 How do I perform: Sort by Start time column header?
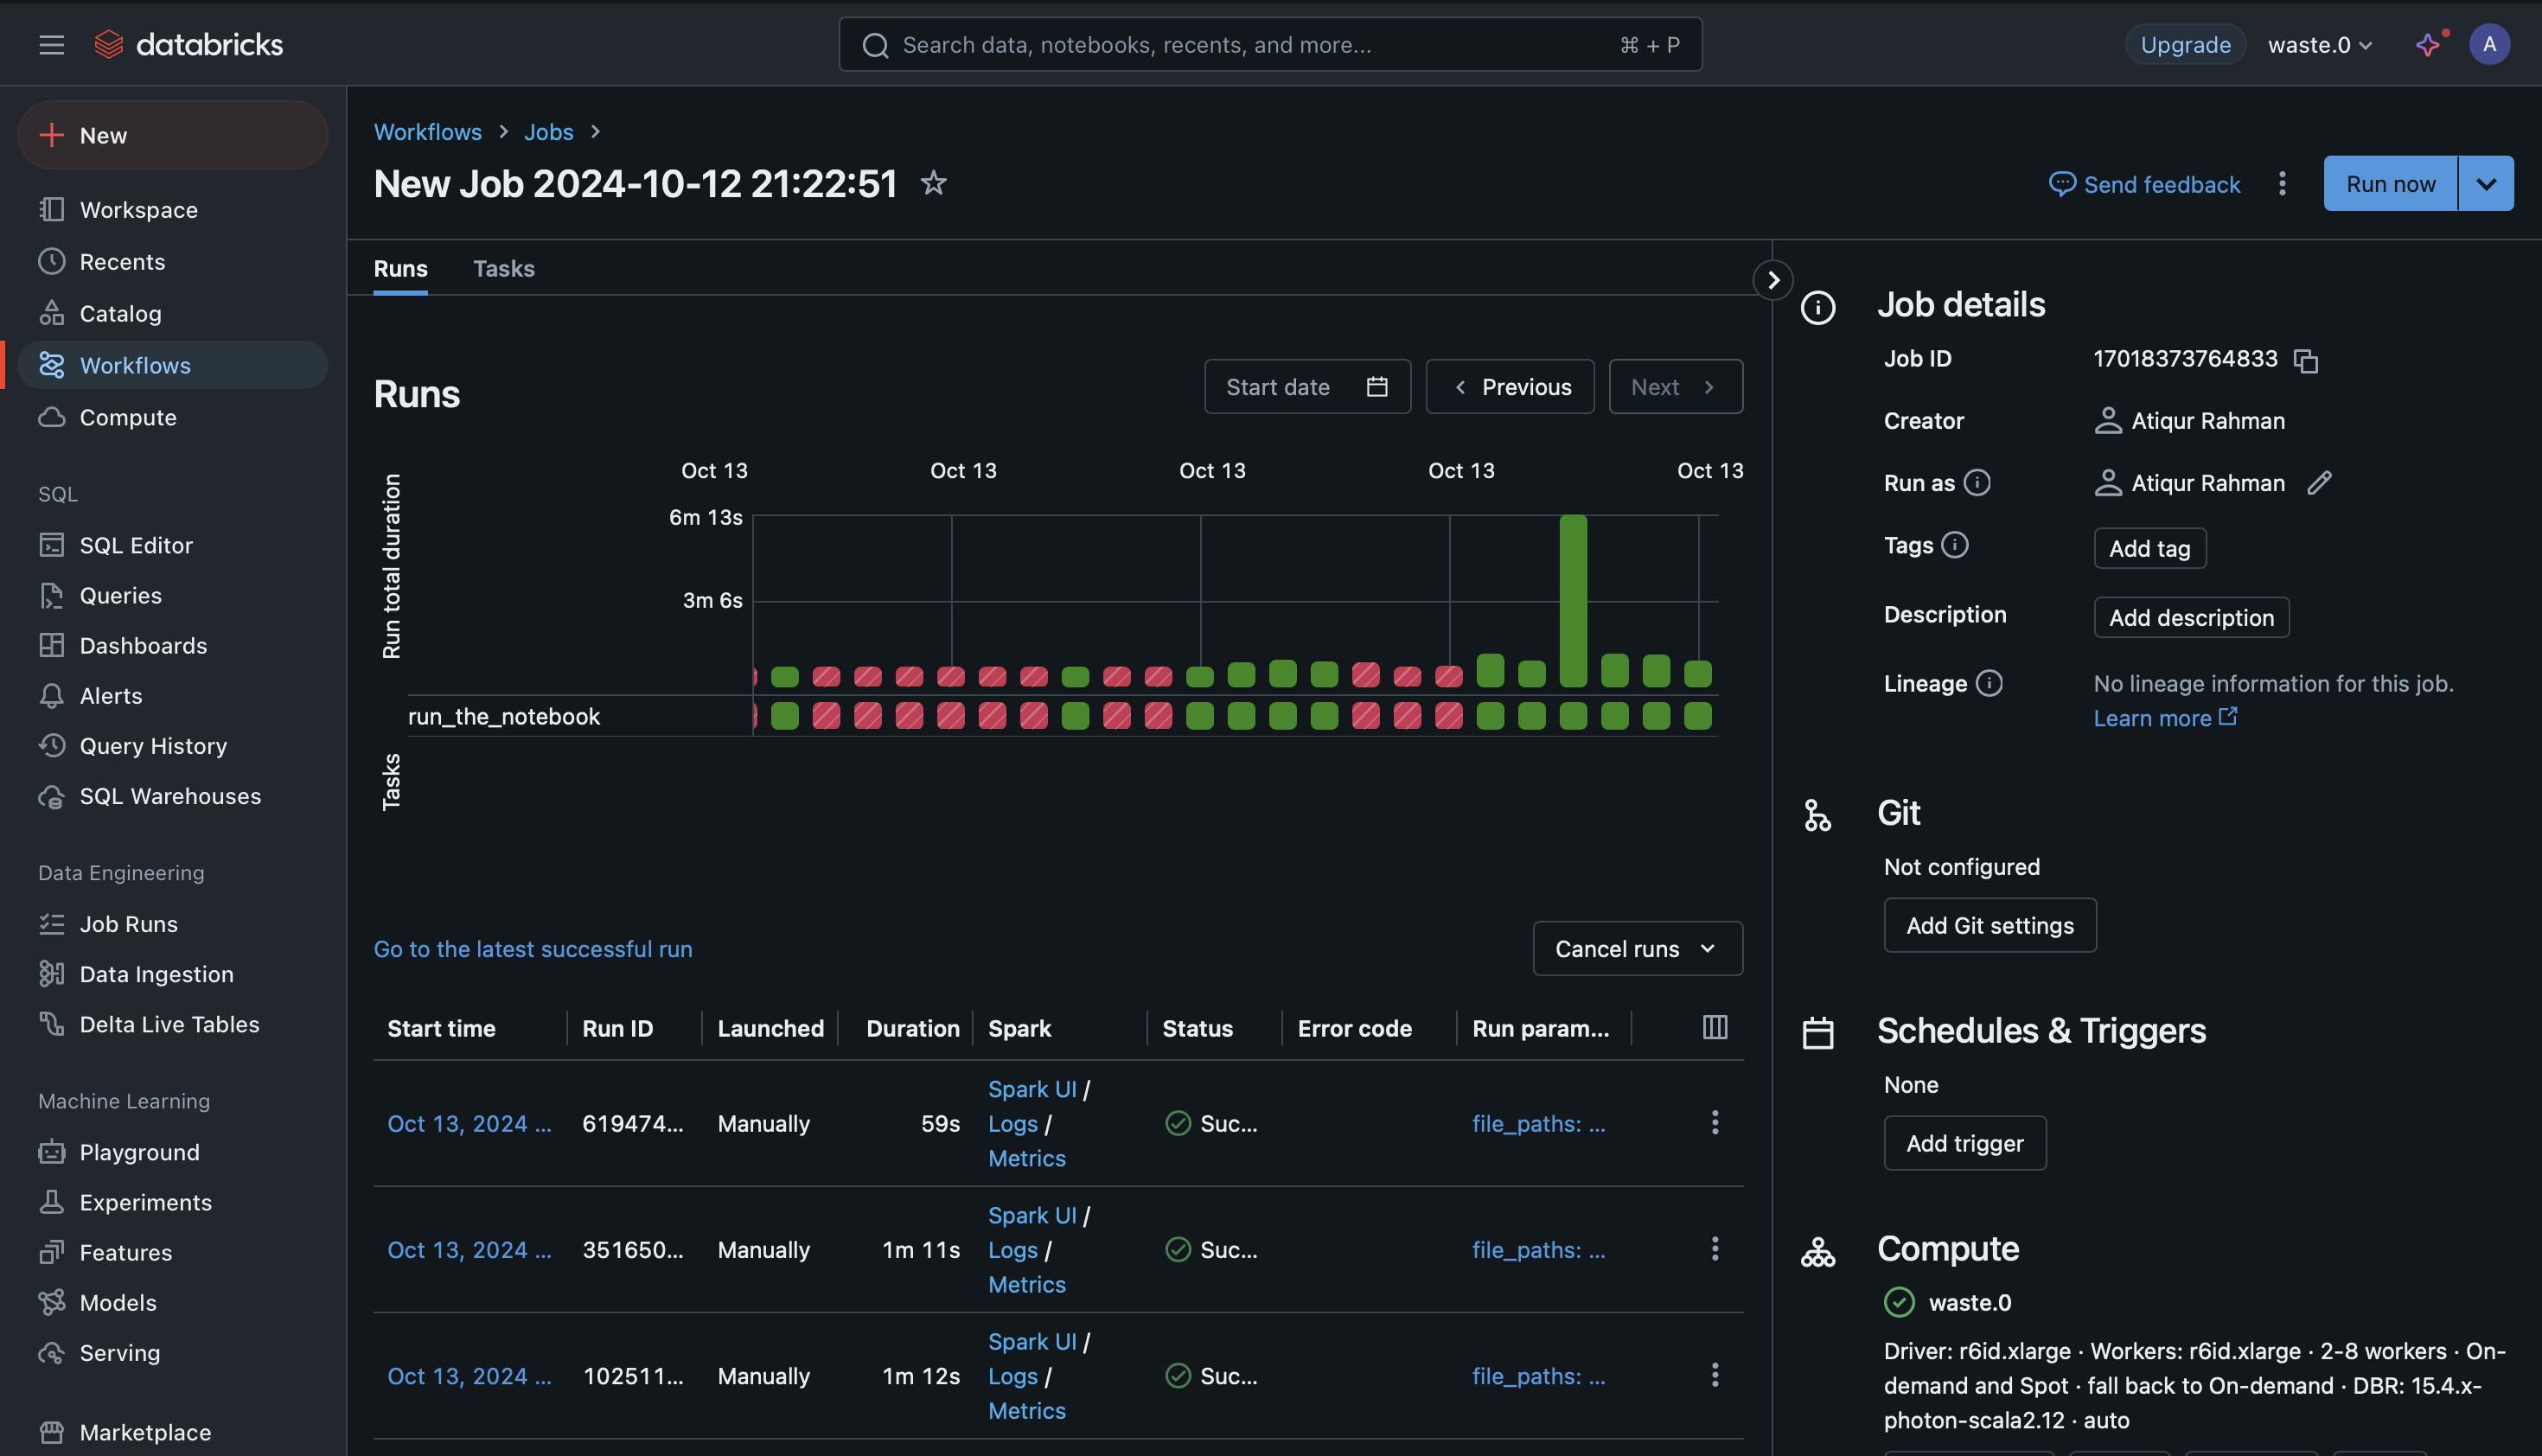click(x=441, y=1028)
